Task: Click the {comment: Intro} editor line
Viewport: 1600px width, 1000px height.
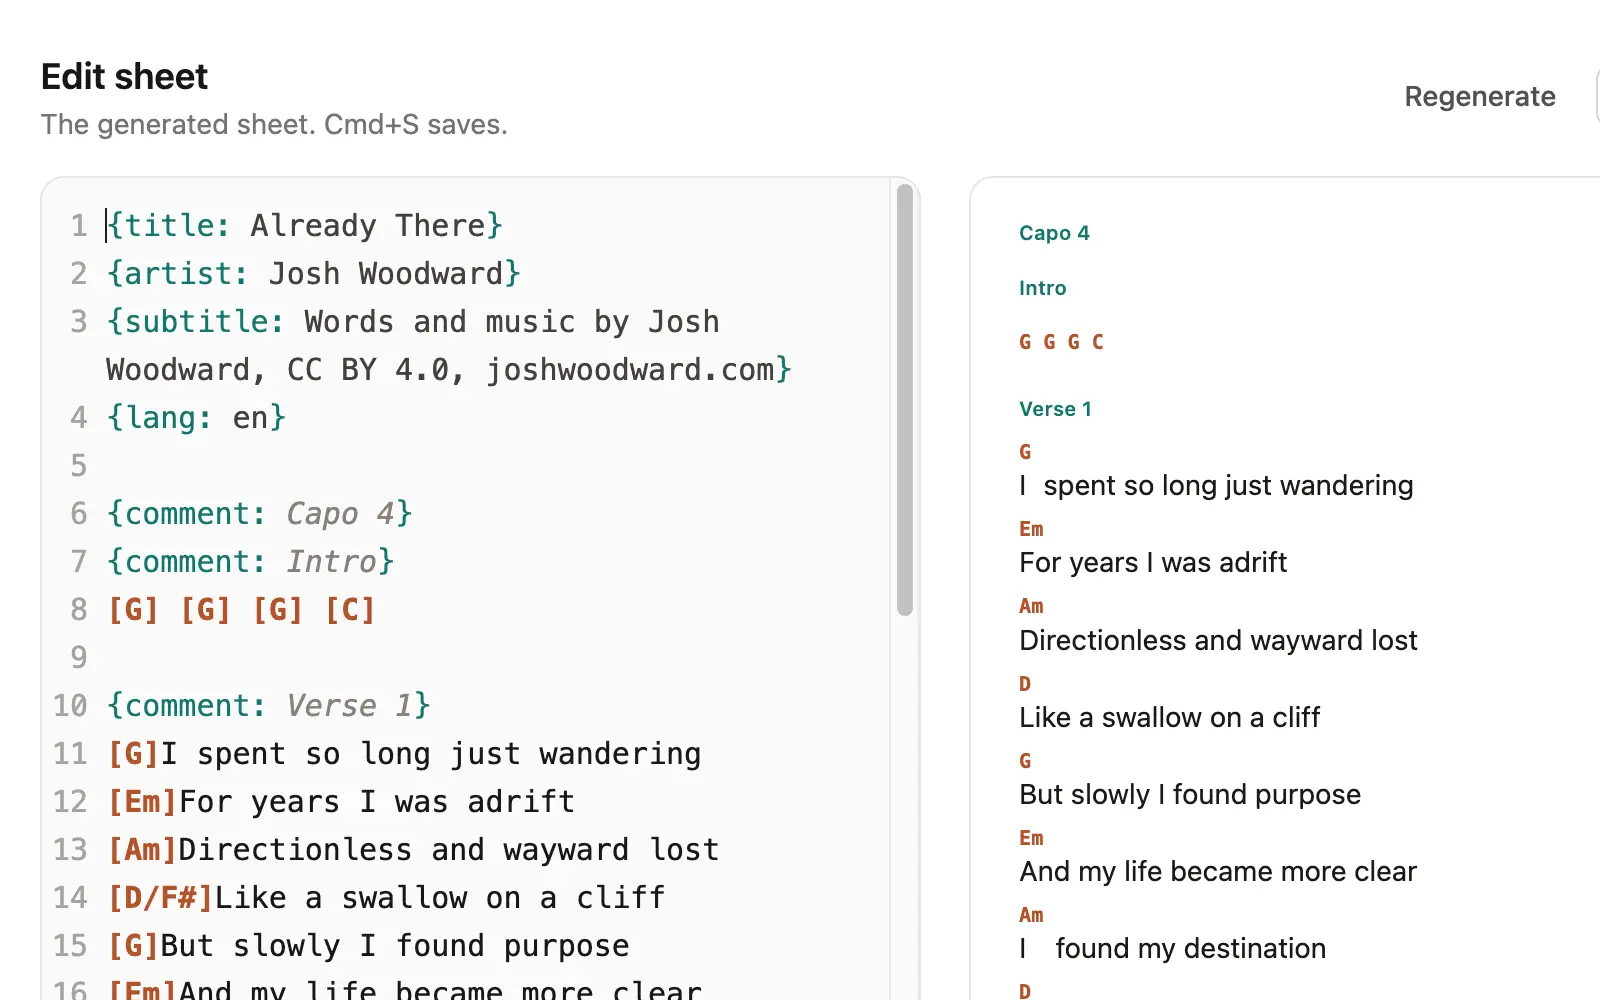Action: (250, 562)
